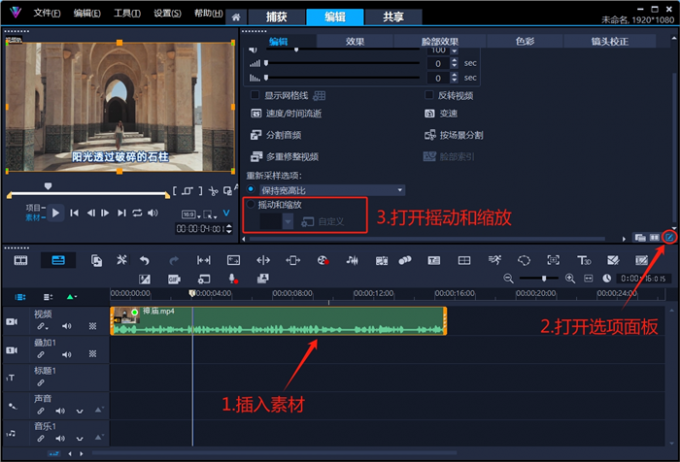Jump to end of preview

point(122,213)
